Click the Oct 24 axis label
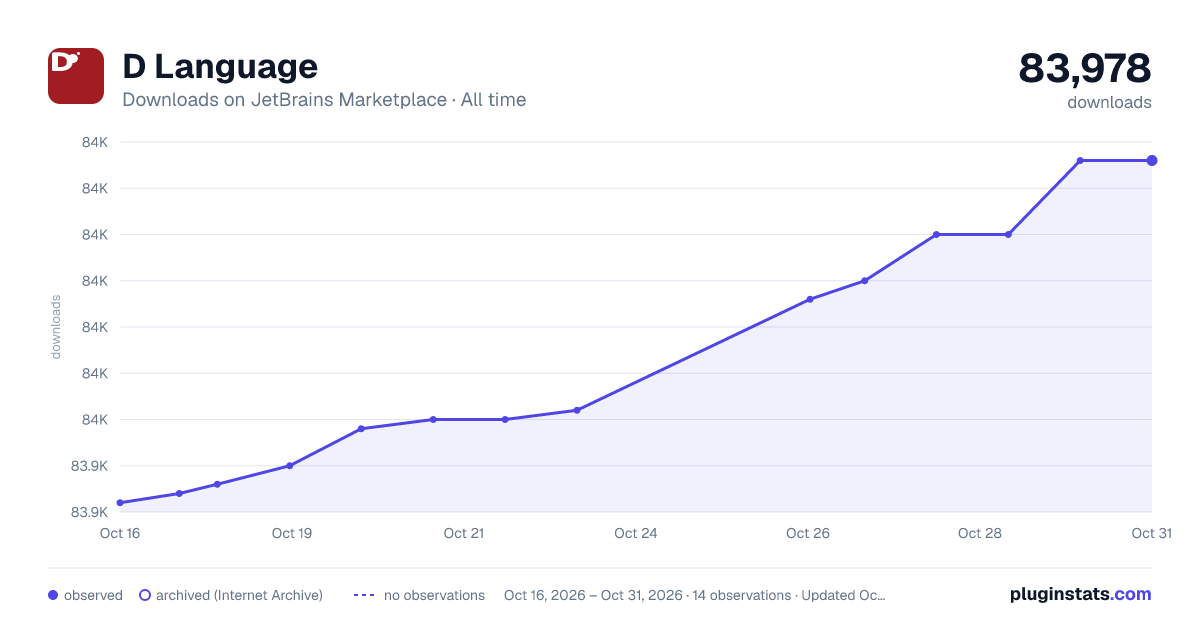 point(636,533)
